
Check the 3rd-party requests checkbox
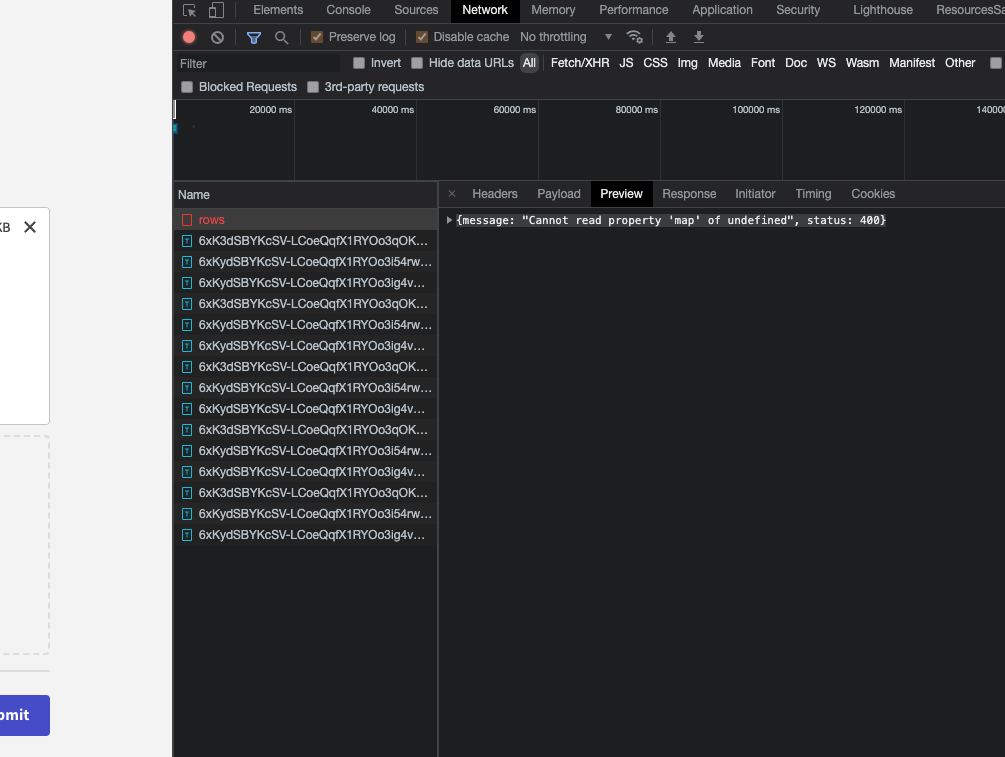point(313,87)
